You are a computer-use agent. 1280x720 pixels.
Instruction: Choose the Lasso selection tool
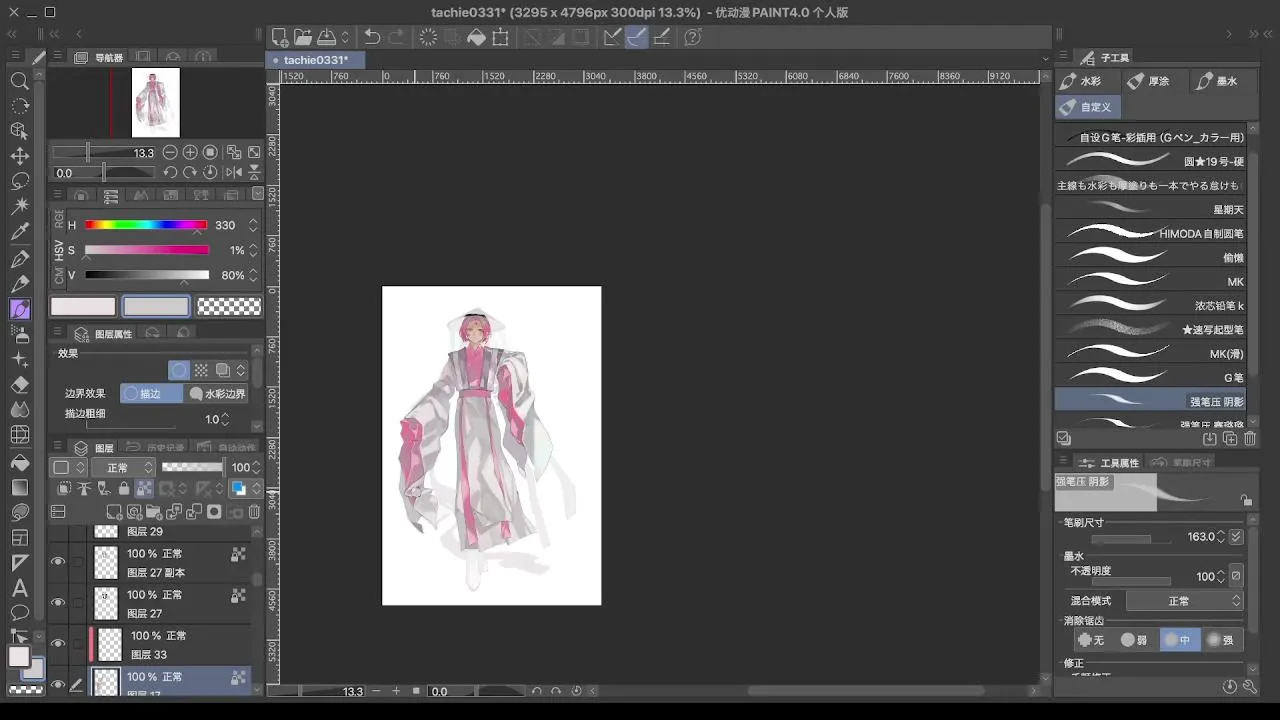pyautogui.click(x=19, y=181)
